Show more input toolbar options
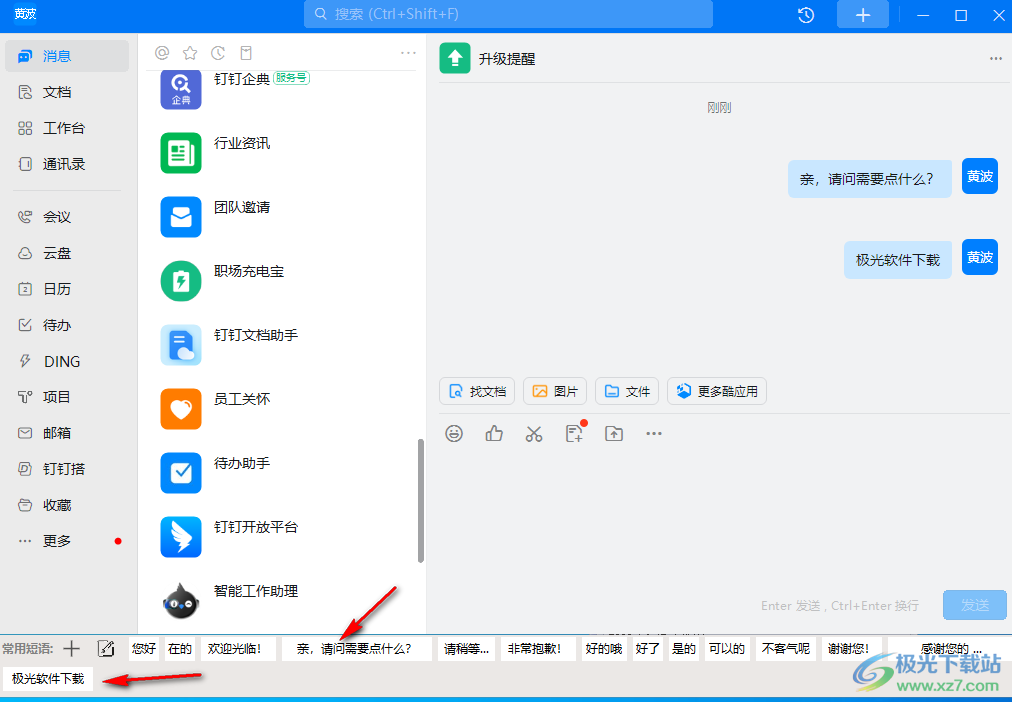1012x702 pixels. click(x=654, y=434)
